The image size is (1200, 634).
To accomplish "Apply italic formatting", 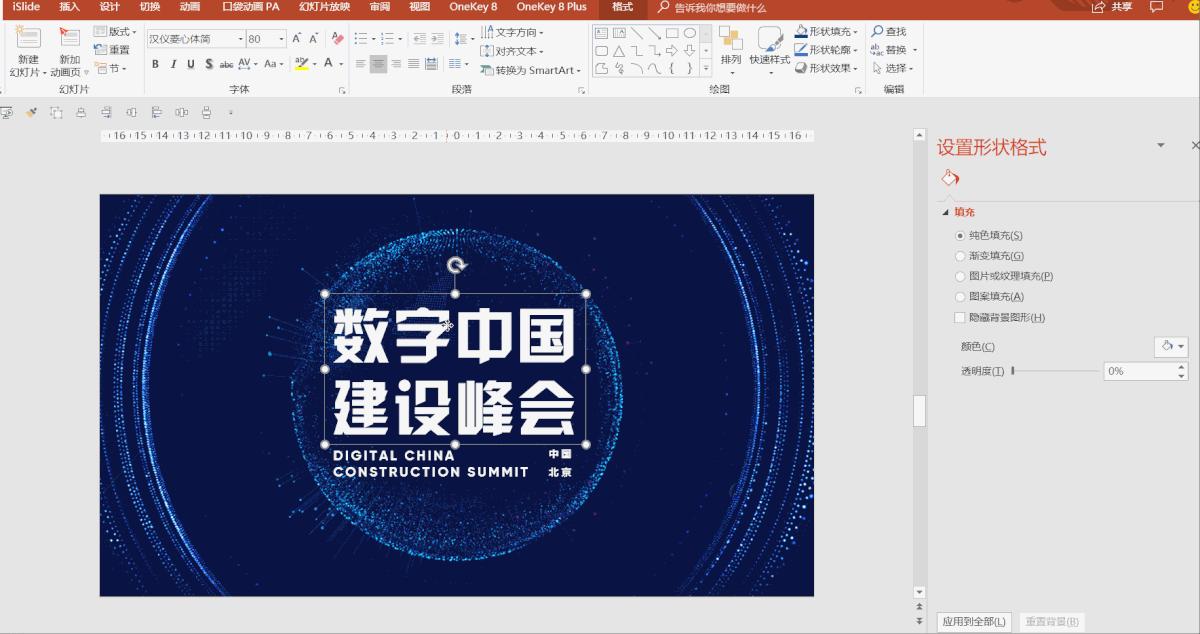I will click(171, 62).
